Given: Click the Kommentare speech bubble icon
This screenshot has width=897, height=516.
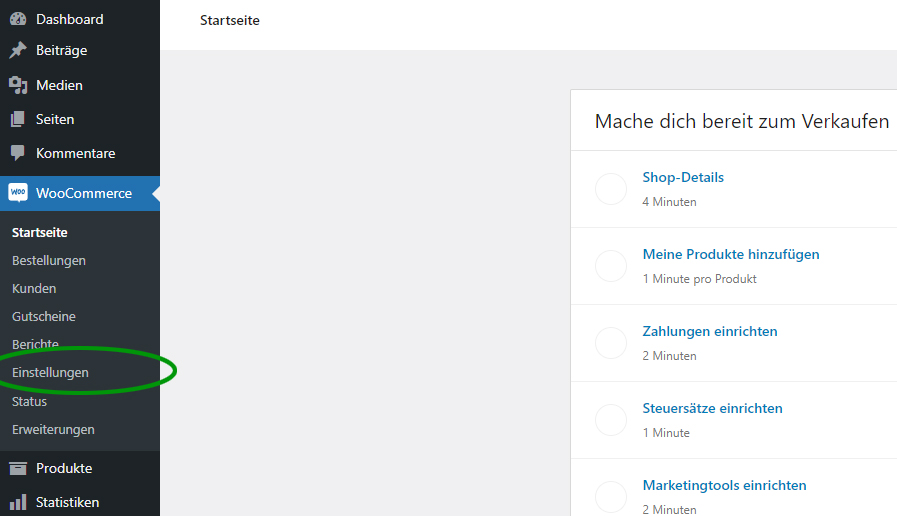Looking at the screenshot, I should pyautogui.click(x=18, y=153).
